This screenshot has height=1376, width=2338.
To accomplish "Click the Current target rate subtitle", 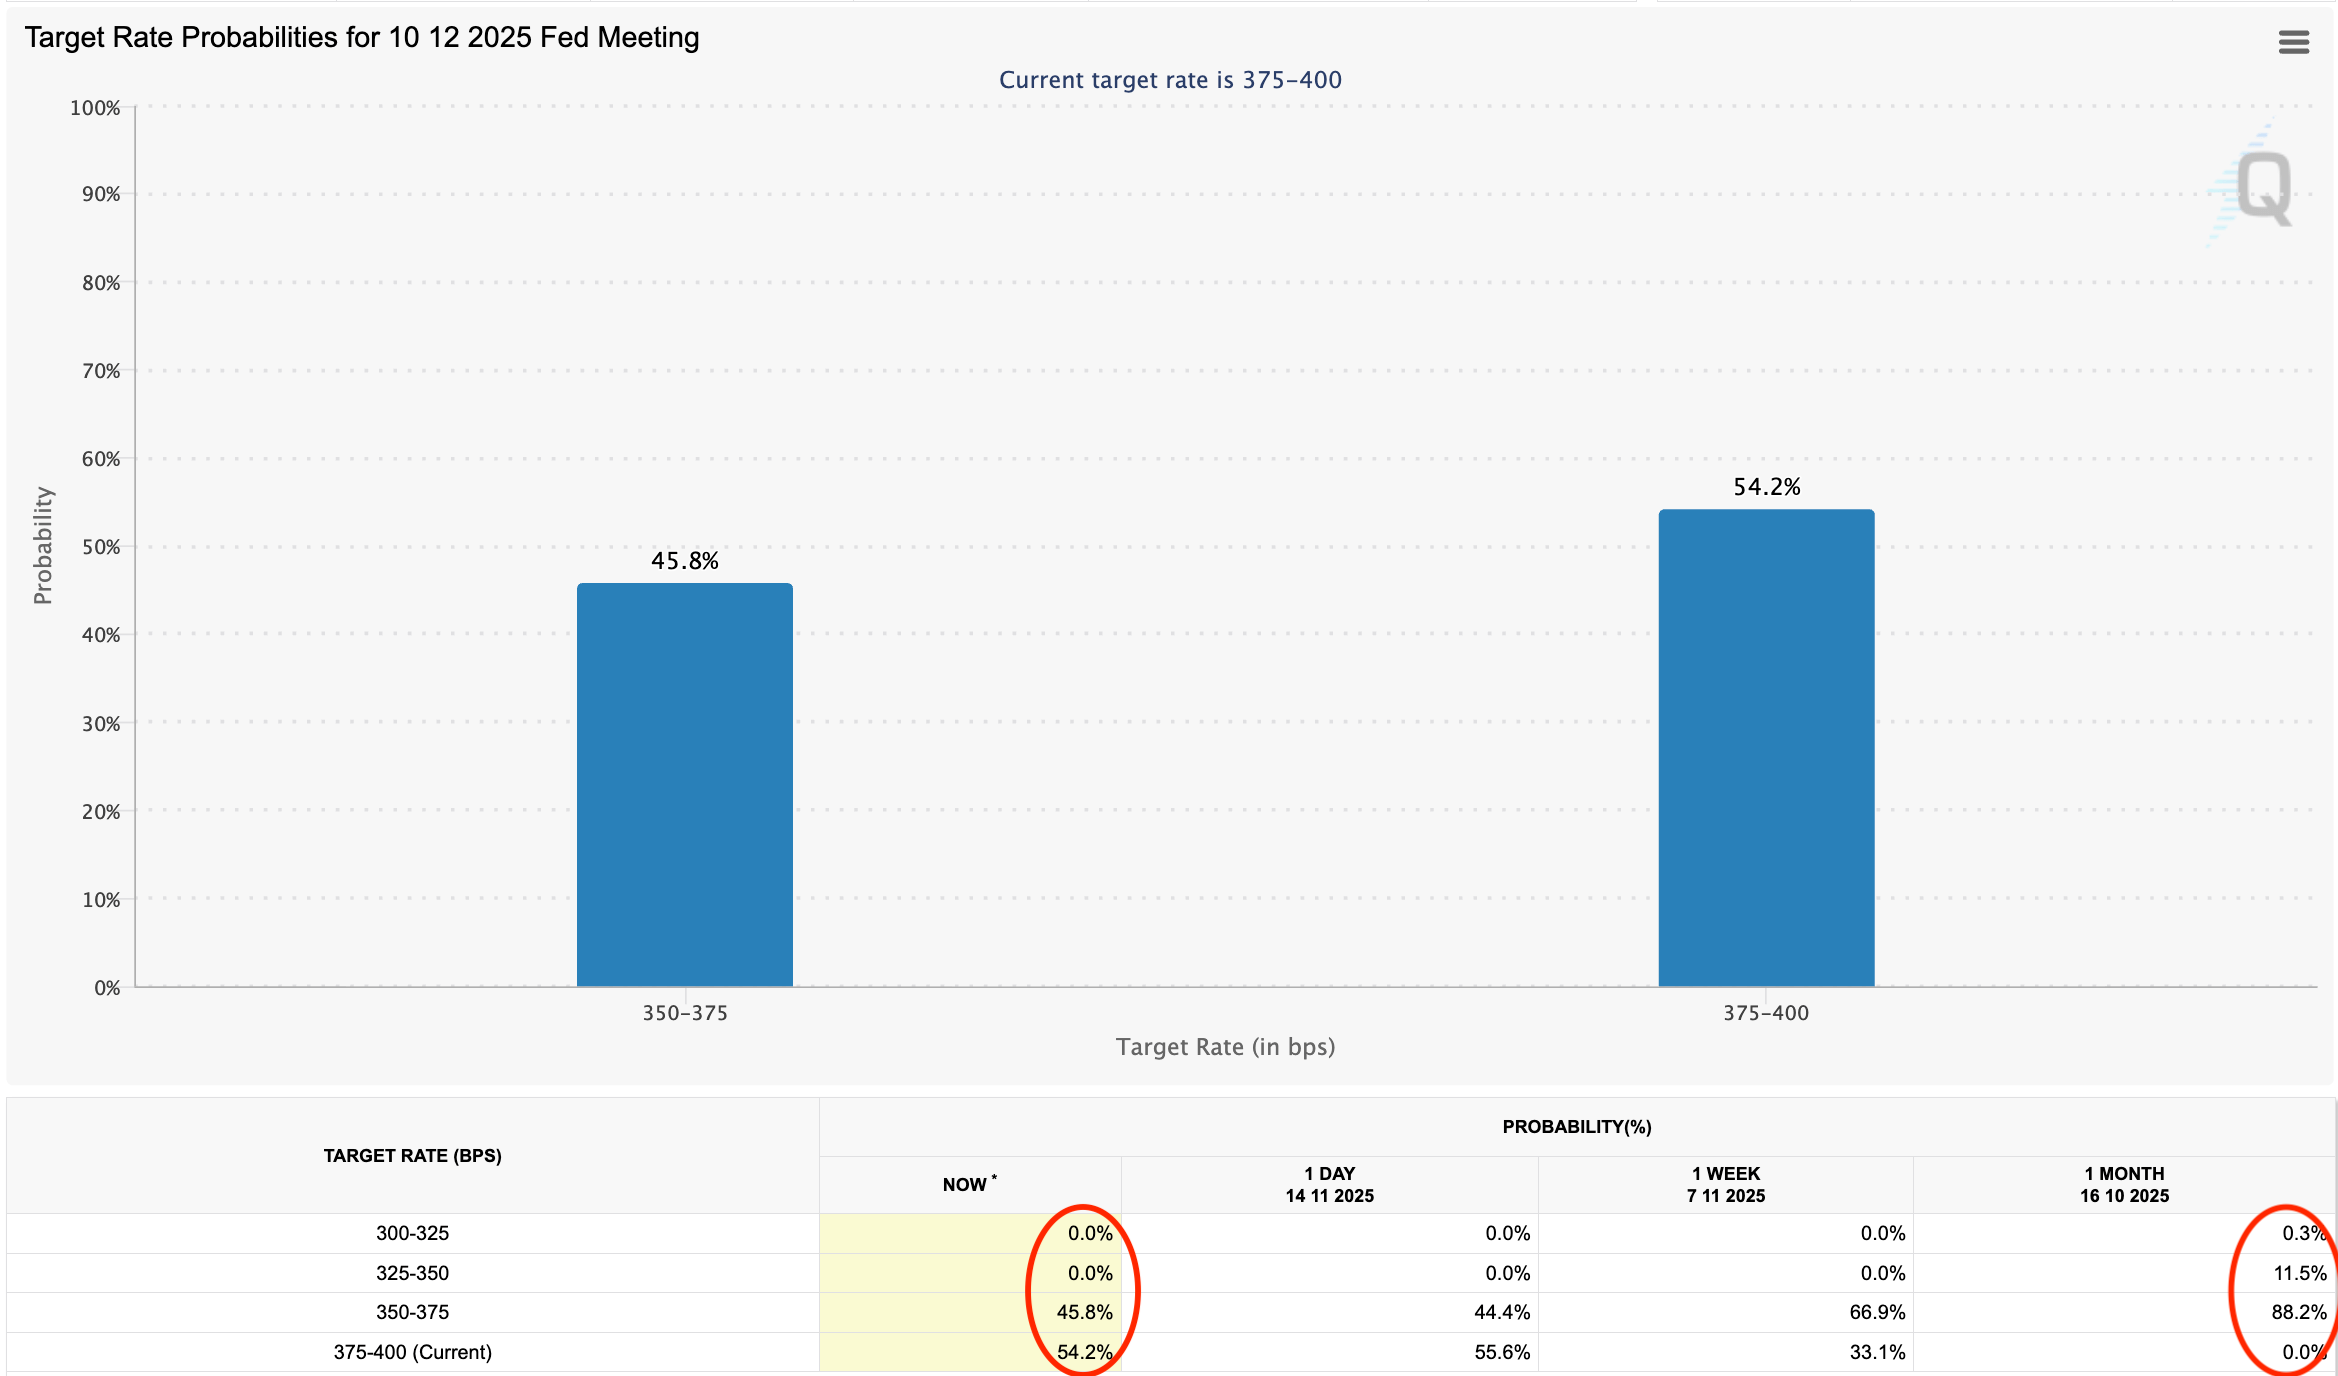I will coord(1170,80).
